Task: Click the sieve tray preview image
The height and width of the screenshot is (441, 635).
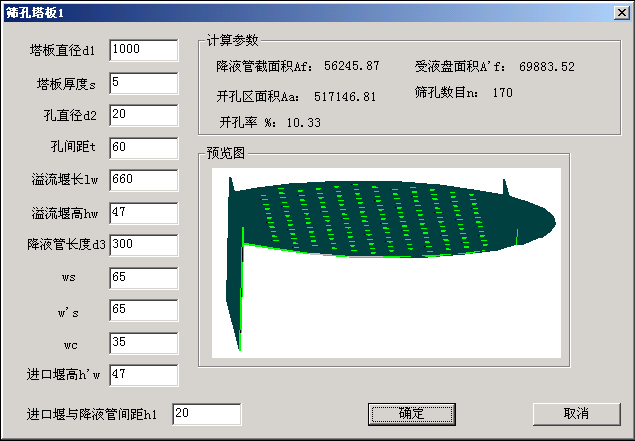Action: [386, 263]
